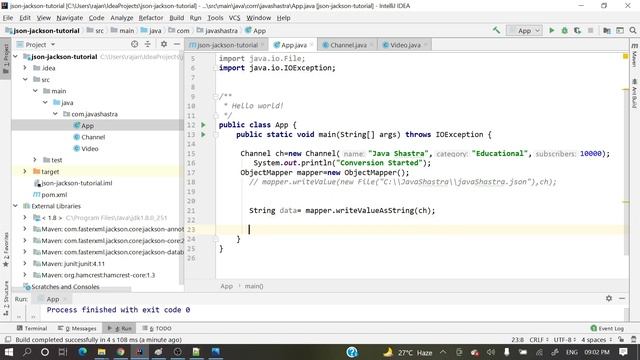
Task: Collapse the main folder
Action: (36, 91)
